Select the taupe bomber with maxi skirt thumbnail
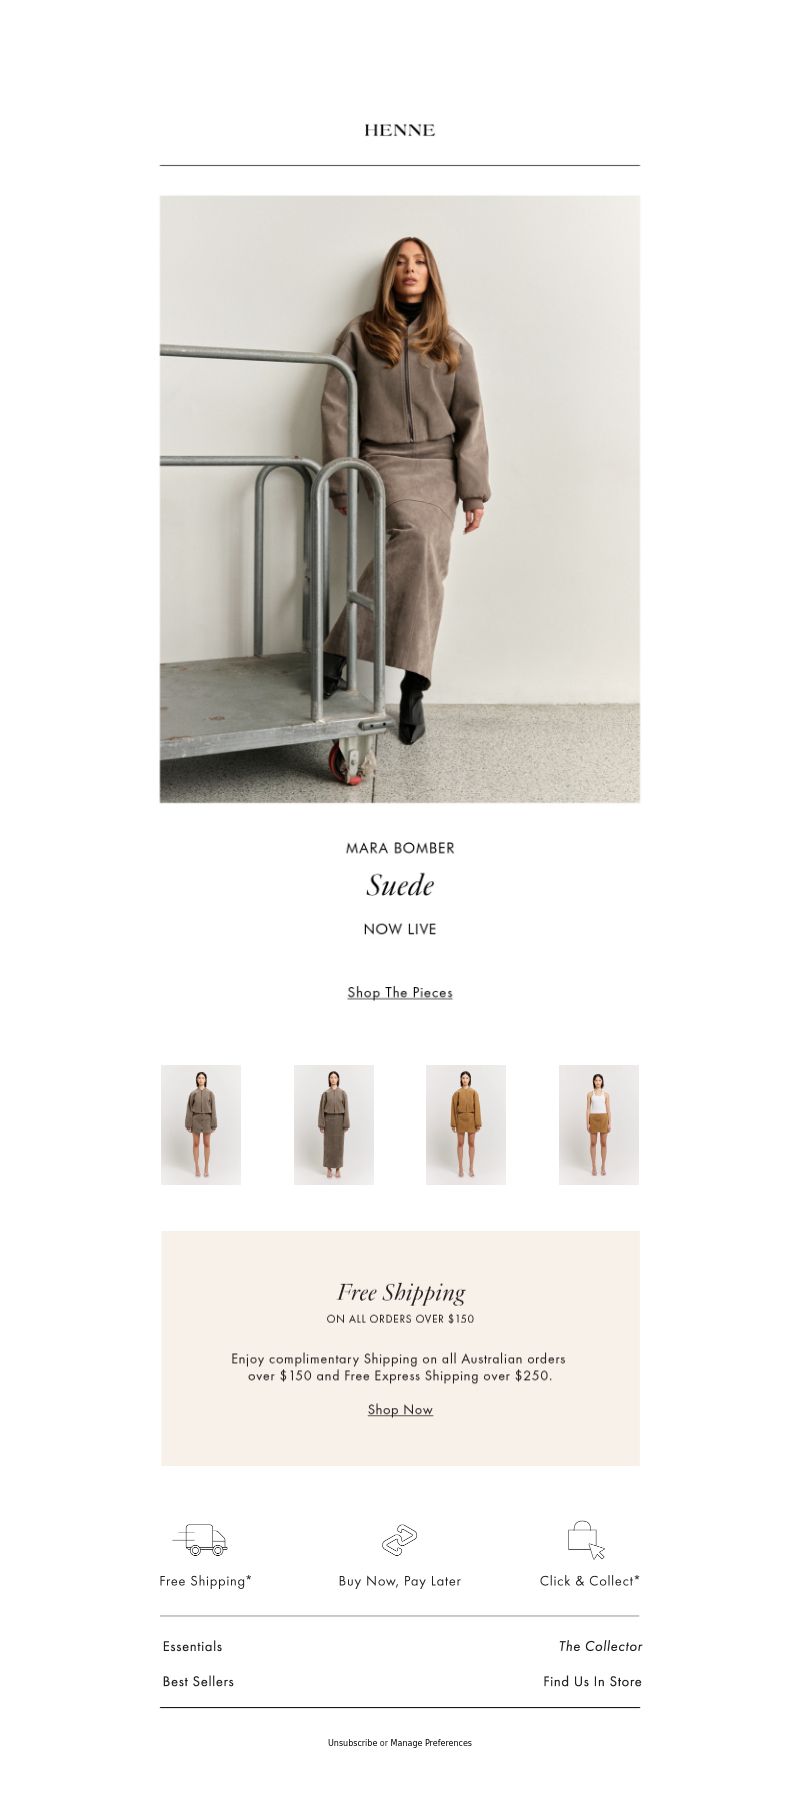800x1803 pixels. click(334, 1125)
